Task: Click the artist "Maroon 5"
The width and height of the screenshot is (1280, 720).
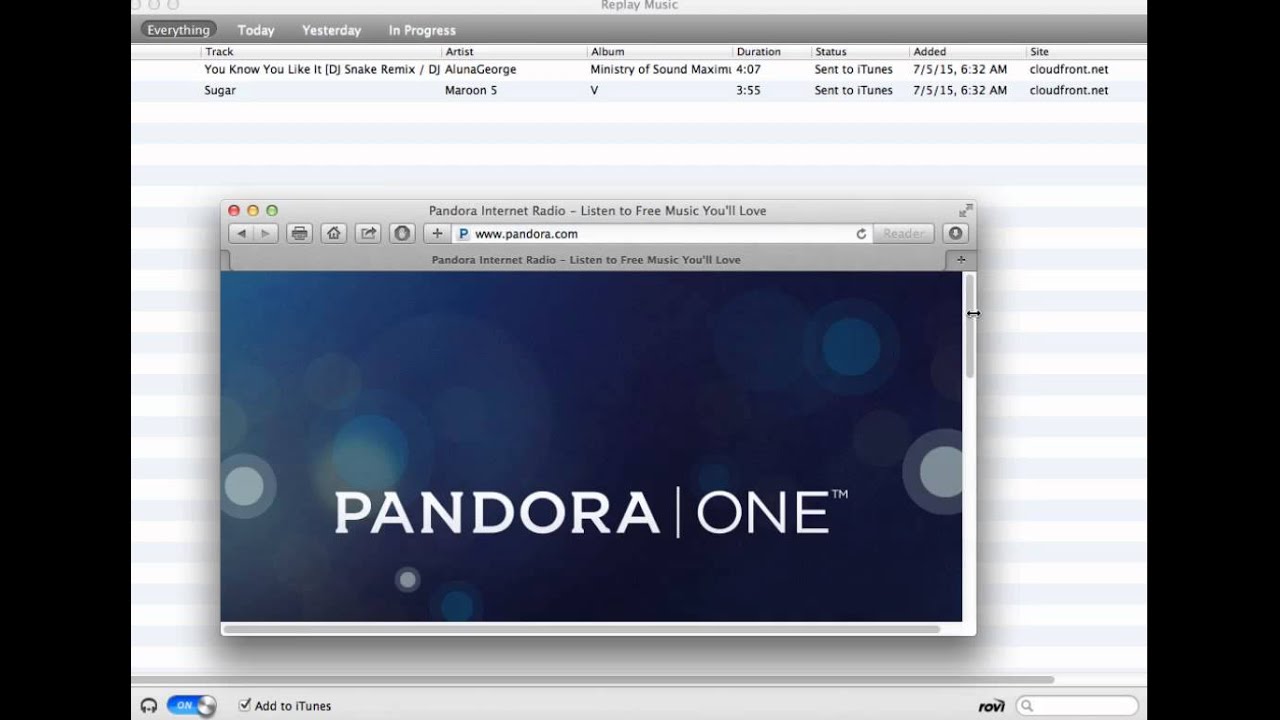Action: 471,90
